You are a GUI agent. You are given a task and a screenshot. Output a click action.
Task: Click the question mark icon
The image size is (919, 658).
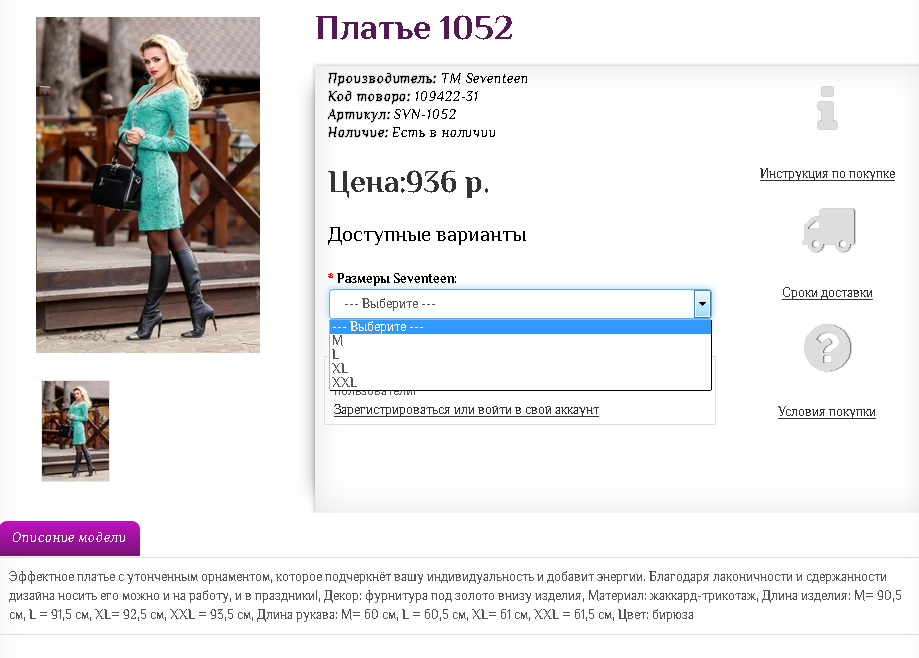(827, 349)
